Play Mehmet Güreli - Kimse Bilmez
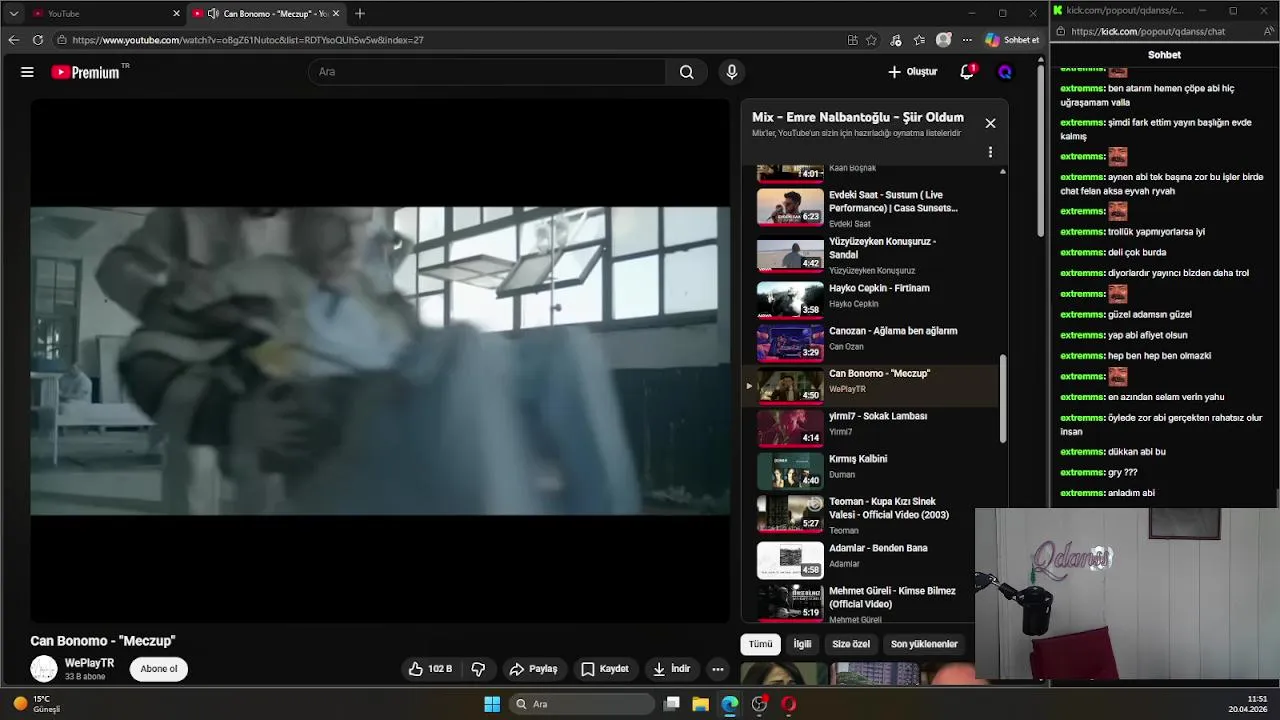The height and width of the screenshot is (720, 1280). 870,604
